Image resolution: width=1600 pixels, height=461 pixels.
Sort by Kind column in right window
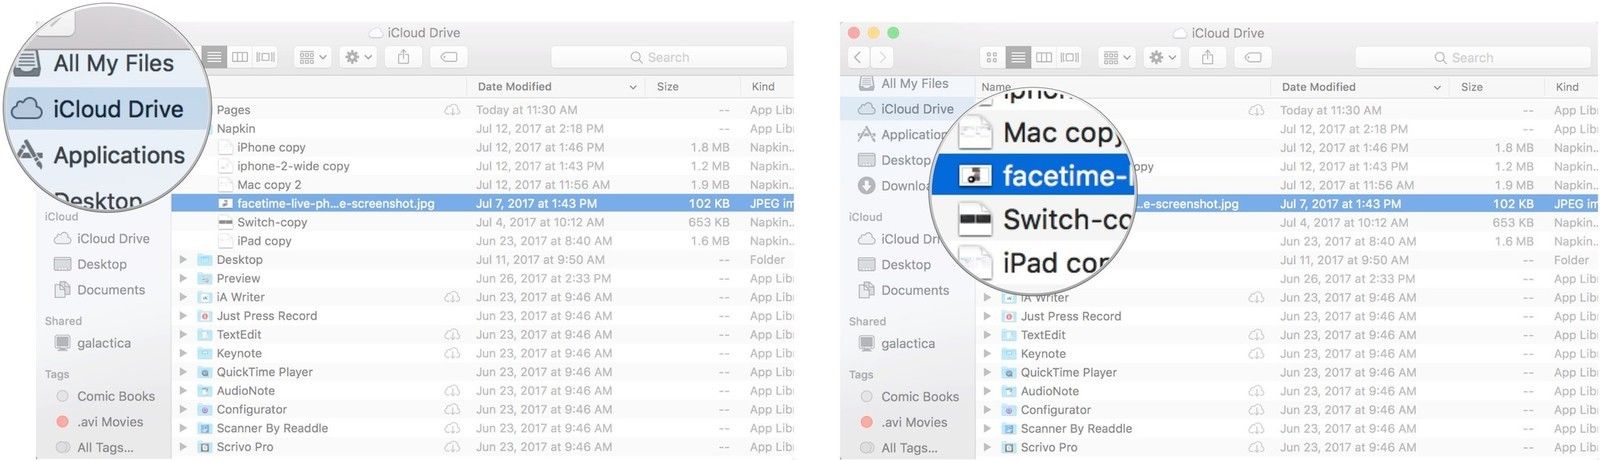point(1572,87)
